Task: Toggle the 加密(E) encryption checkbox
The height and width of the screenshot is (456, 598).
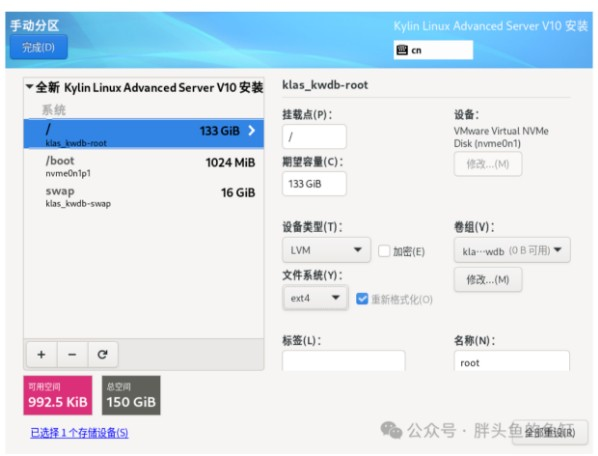Action: tap(384, 251)
